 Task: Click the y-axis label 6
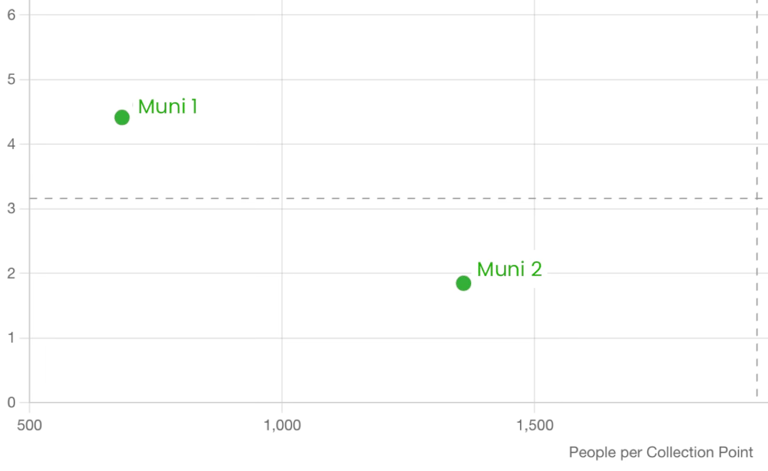pos(11,15)
